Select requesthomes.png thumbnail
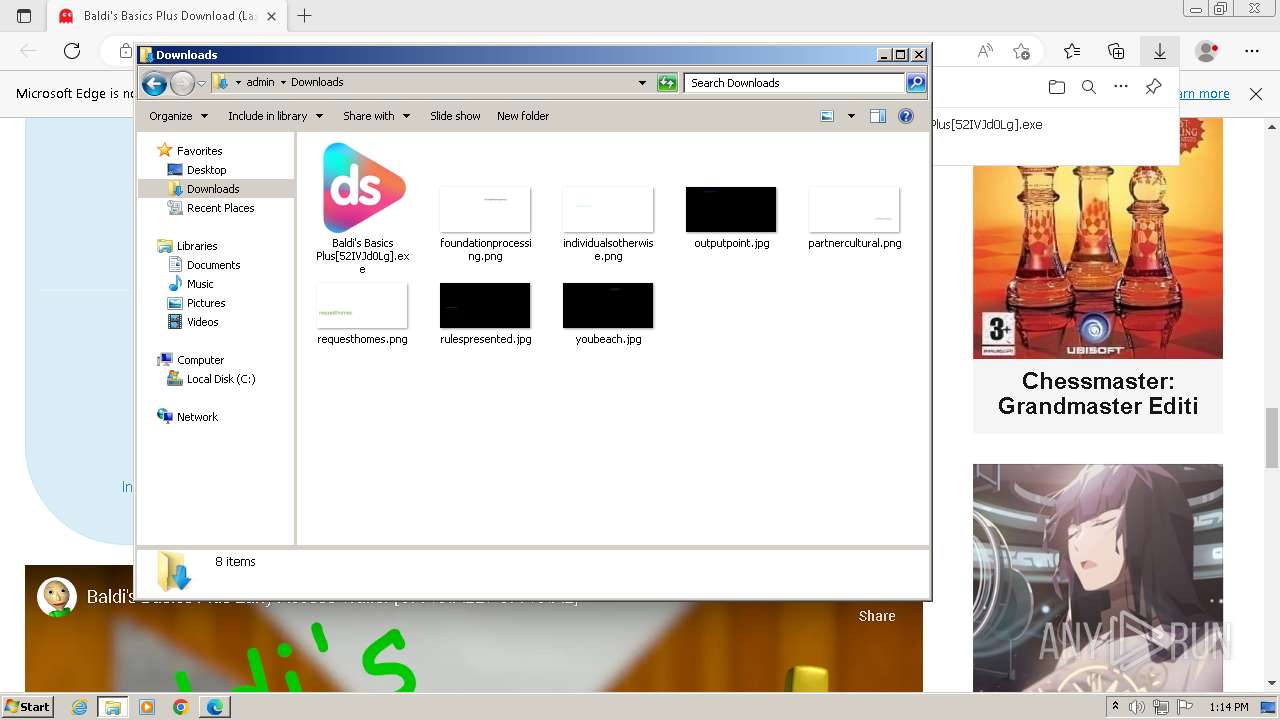1280x720 pixels. (362, 314)
